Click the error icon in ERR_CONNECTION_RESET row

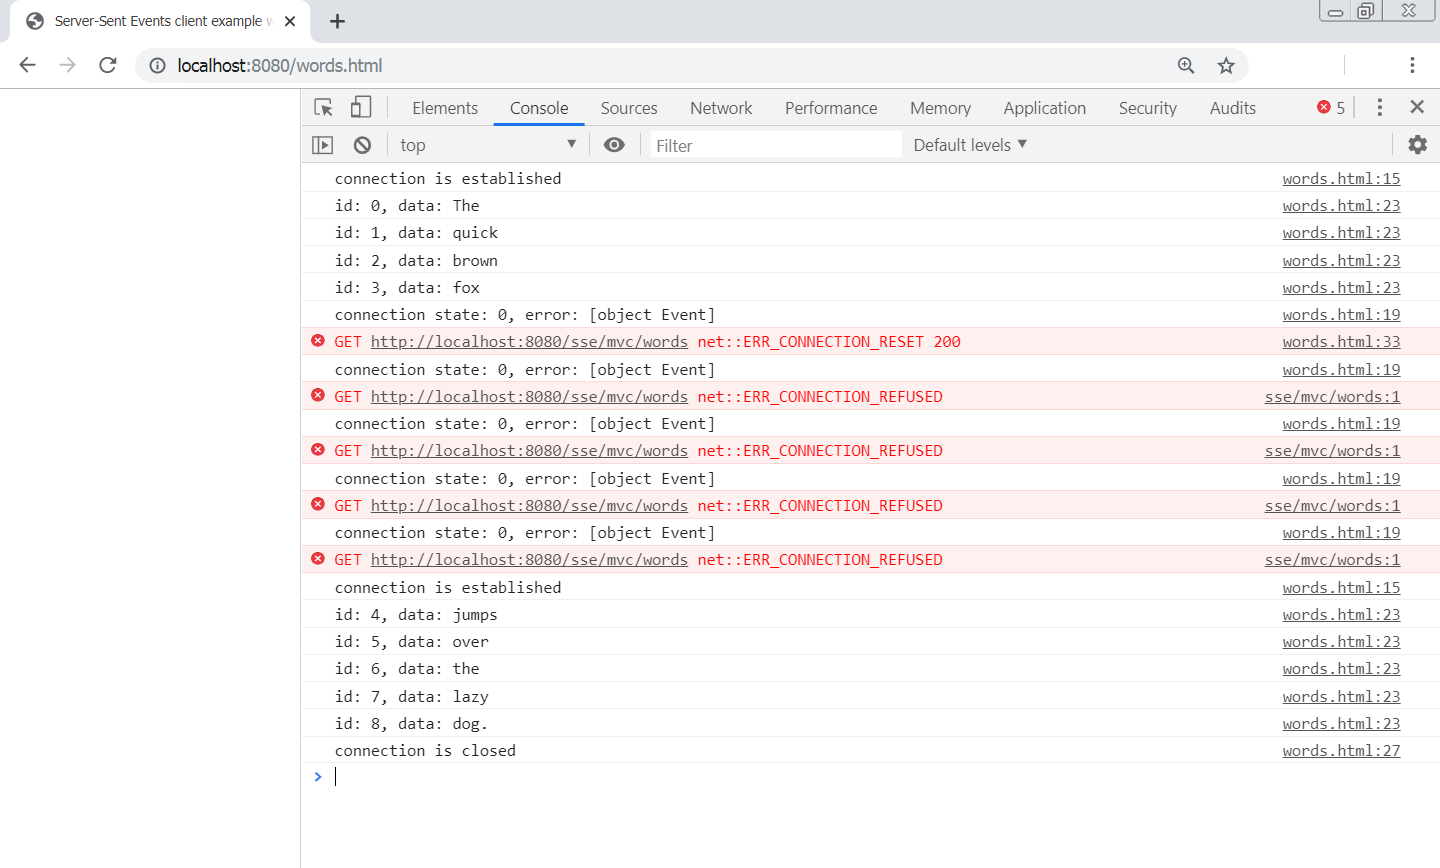coord(318,341)
